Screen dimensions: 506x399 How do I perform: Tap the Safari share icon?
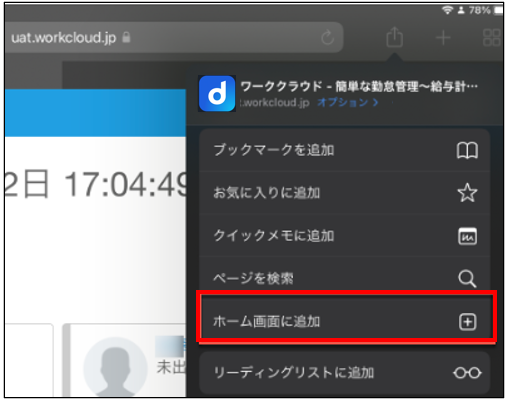click(x=394, y=37)
